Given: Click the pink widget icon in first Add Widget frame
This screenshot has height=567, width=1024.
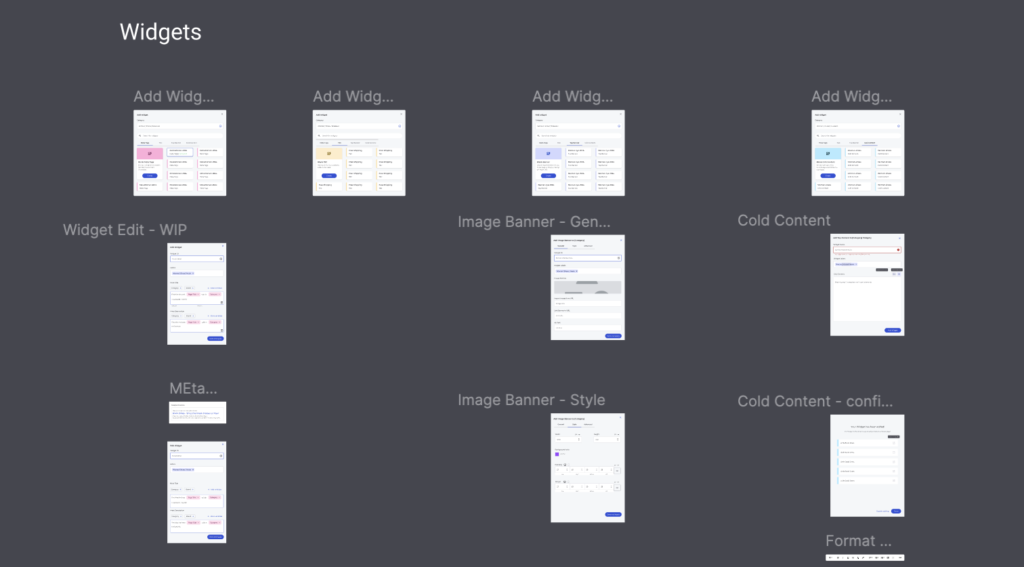Looking at the screenshot, I should pyautogui.click(x=150, y=153).
